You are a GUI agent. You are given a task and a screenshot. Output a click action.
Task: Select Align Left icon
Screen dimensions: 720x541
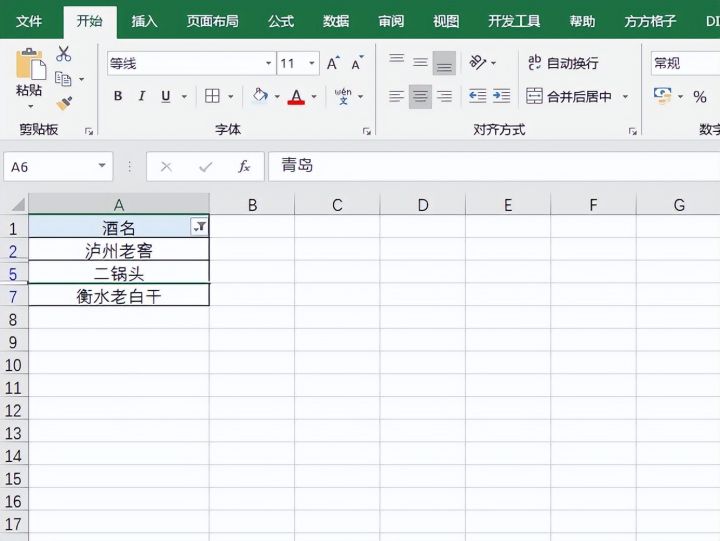396,96
